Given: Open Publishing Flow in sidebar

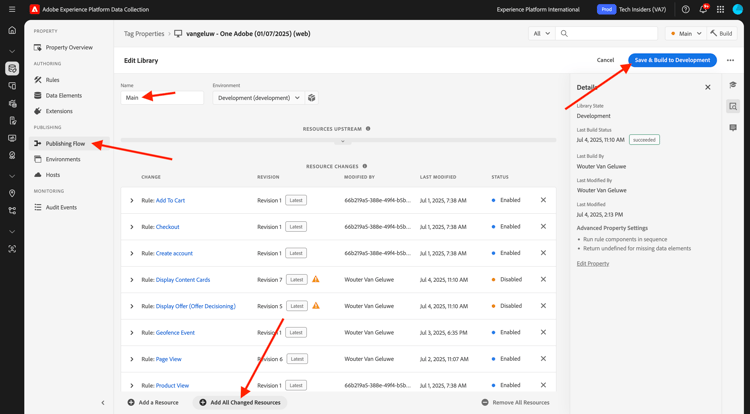Looking at the screenshot, I should [69, 143].
